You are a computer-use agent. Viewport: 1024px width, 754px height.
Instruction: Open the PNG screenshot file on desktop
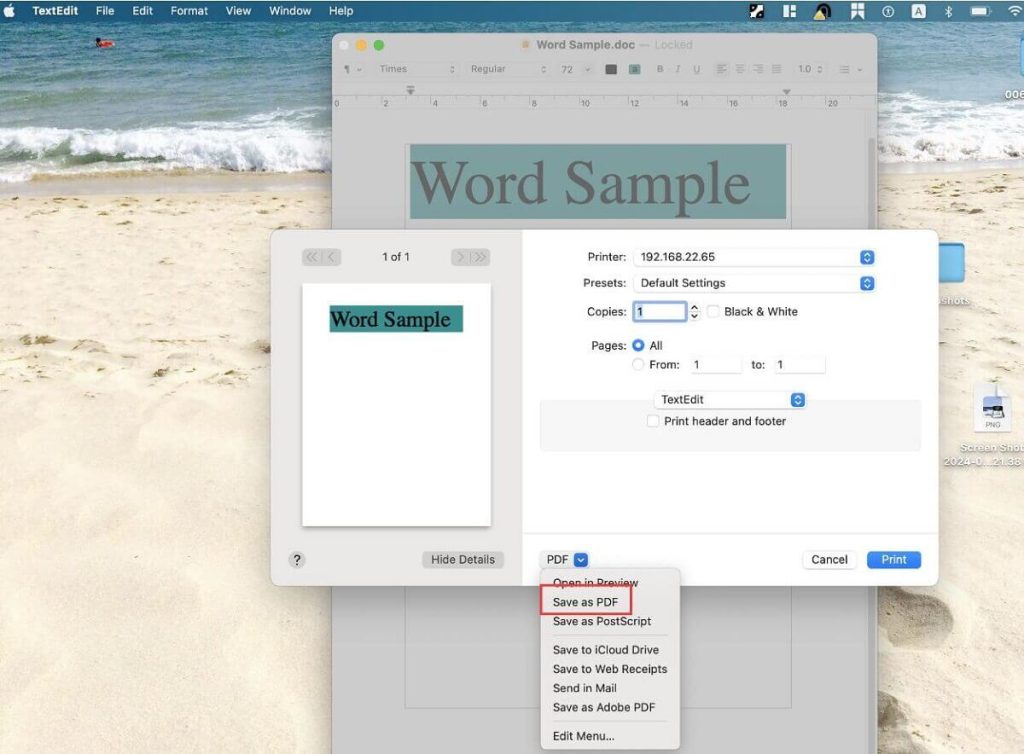[x=992, y=410]
